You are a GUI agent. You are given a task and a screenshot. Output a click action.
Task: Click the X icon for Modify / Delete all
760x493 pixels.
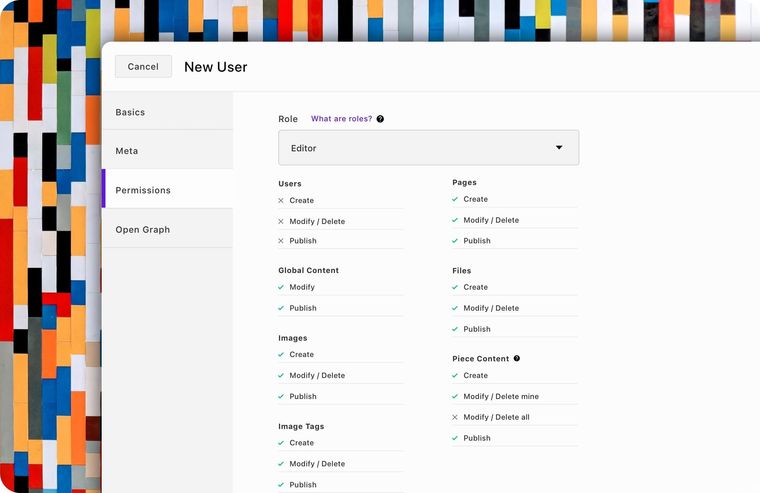coord(455,417)
